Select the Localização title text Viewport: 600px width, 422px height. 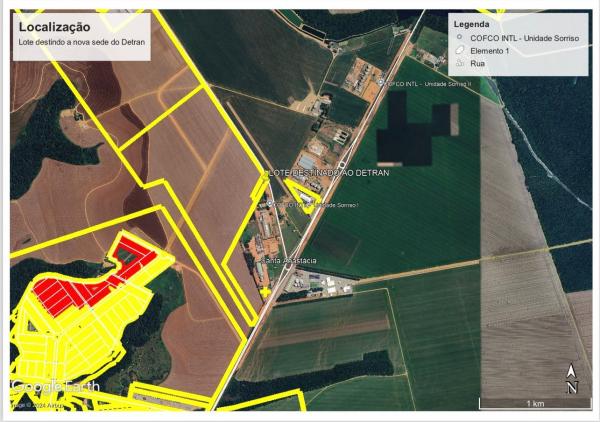54,26
